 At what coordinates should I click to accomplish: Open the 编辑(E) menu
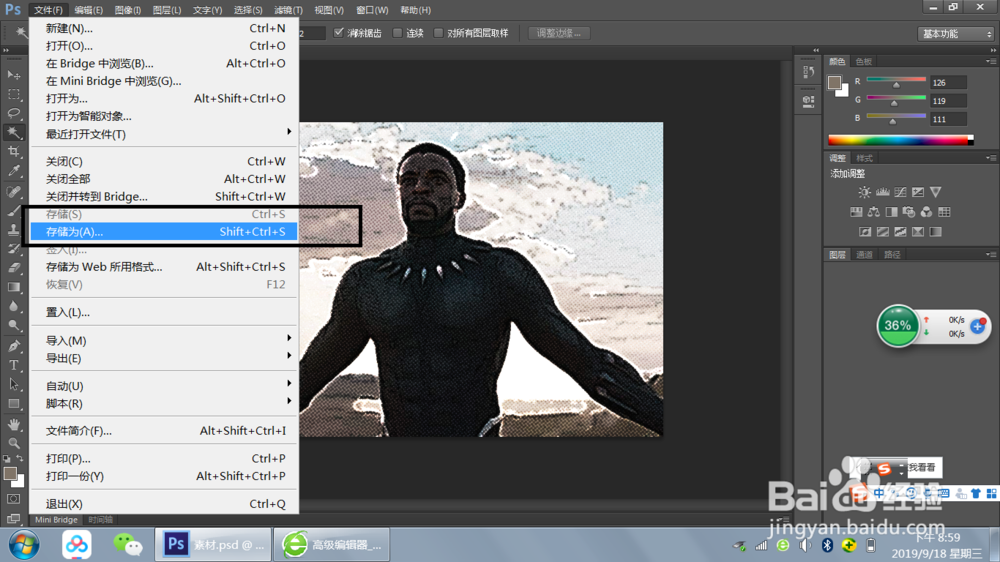pos(88,10)
